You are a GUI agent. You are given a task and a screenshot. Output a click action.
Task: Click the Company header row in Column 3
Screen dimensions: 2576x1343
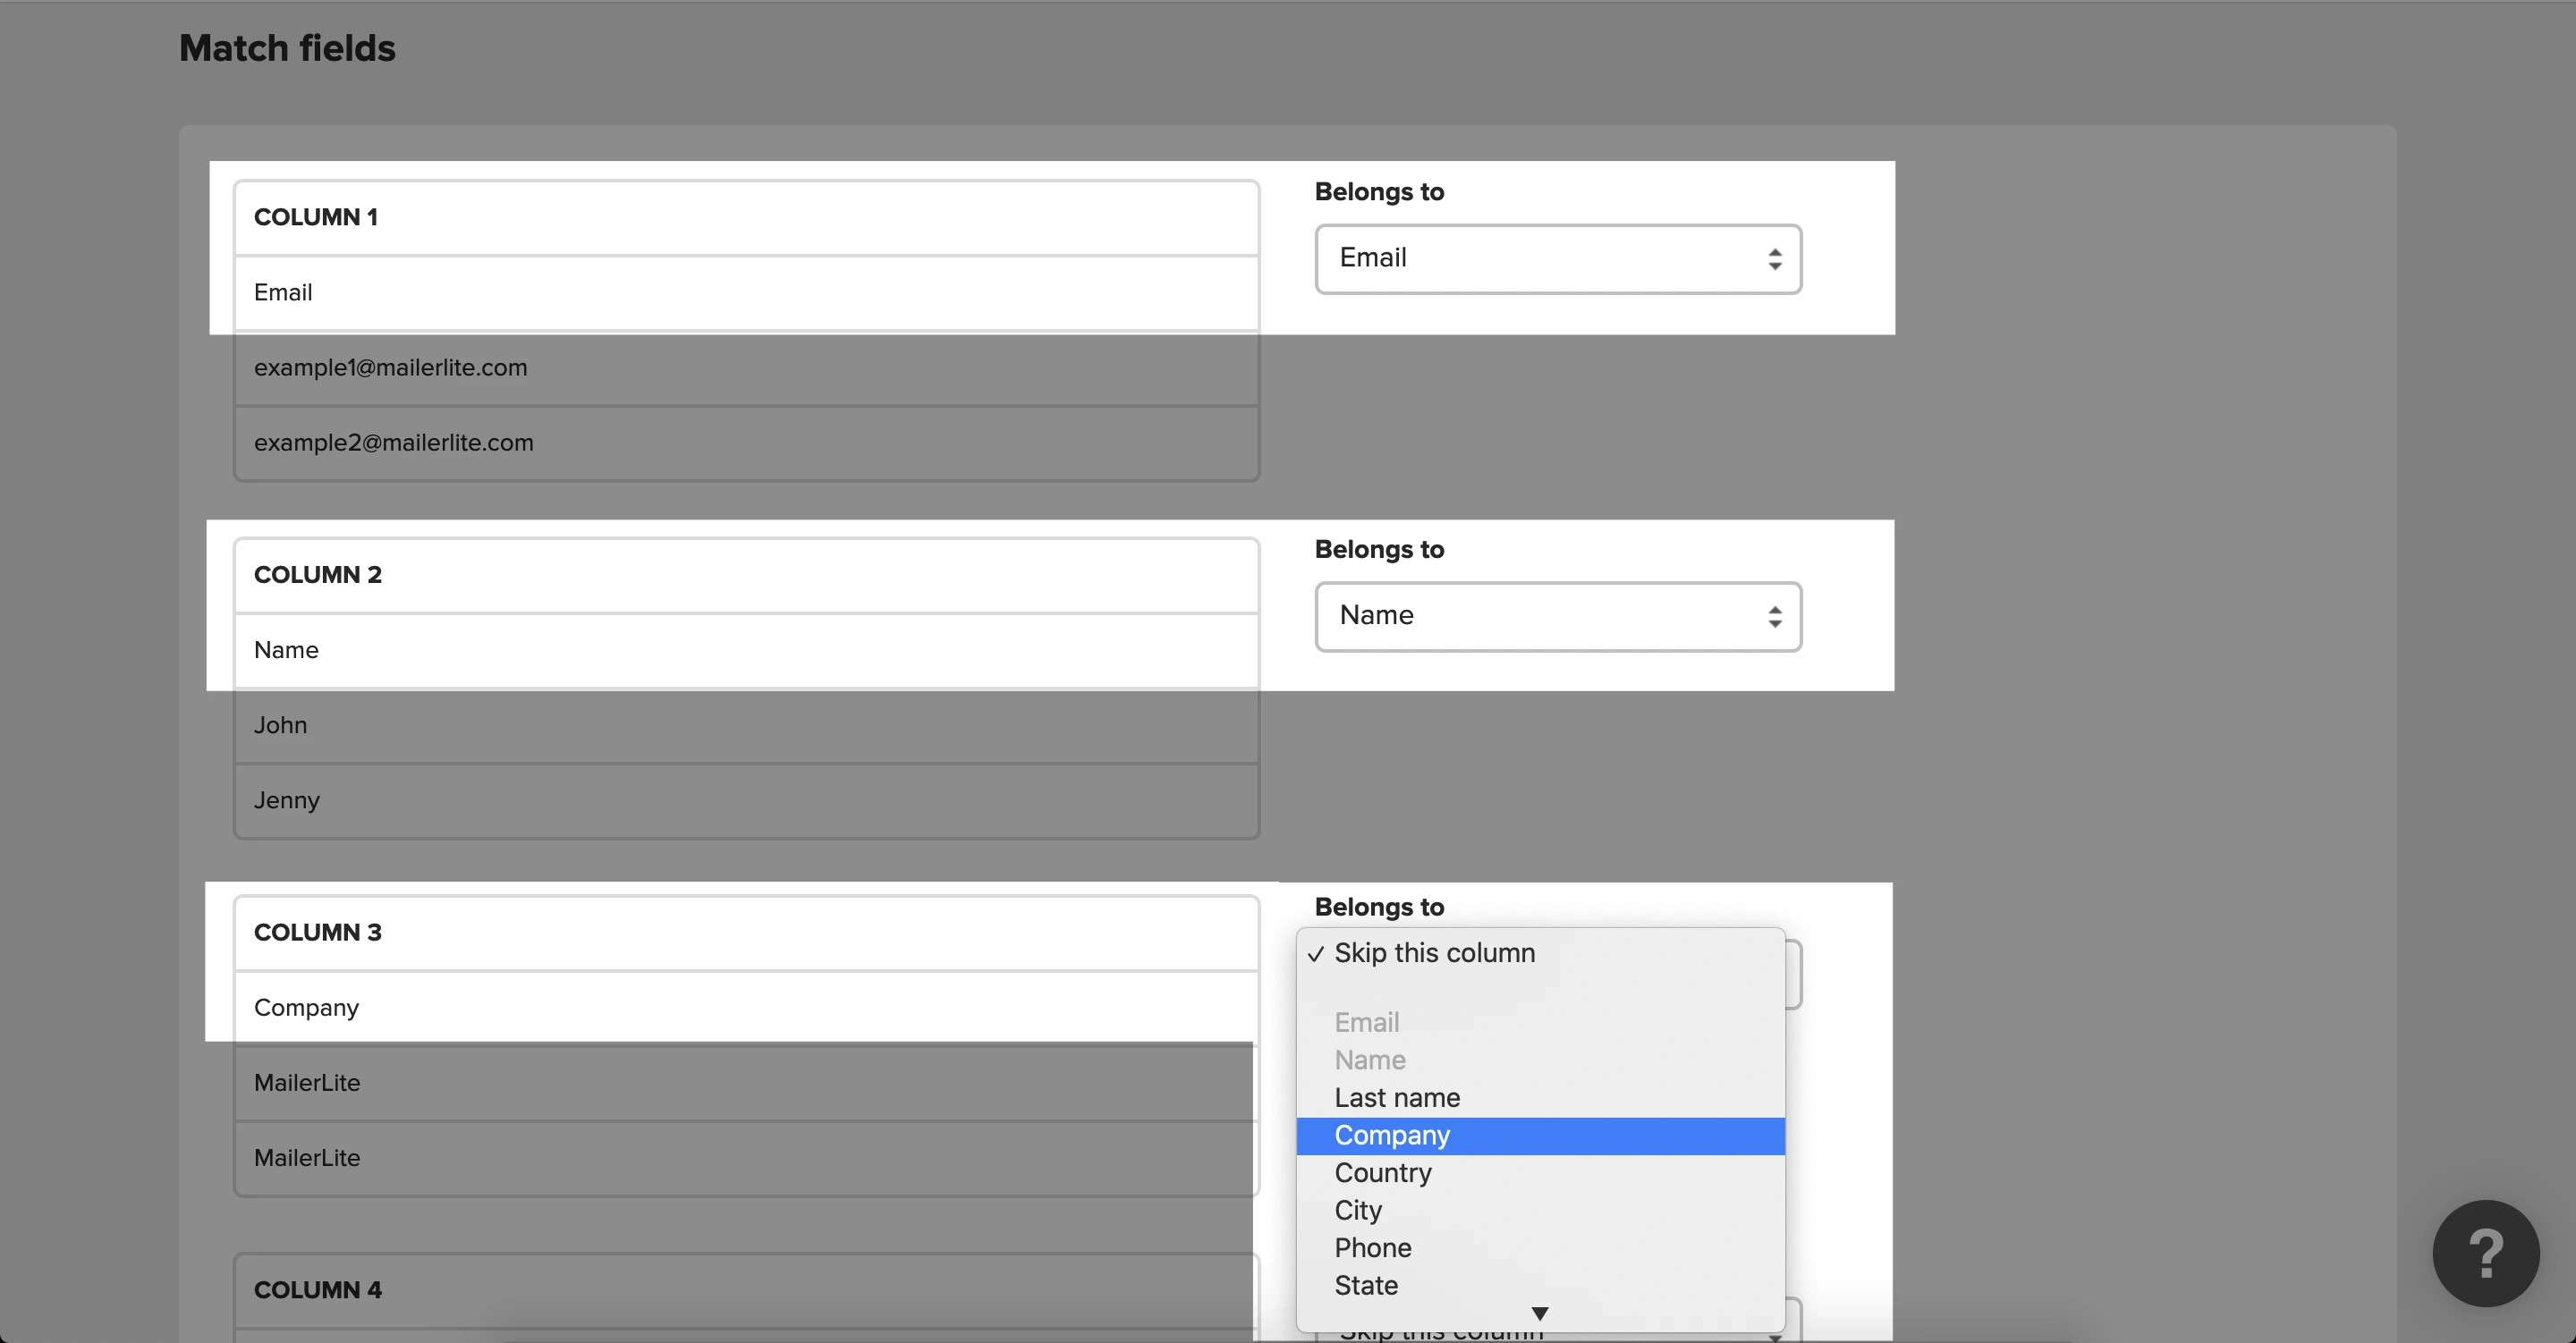(745, 1007)
